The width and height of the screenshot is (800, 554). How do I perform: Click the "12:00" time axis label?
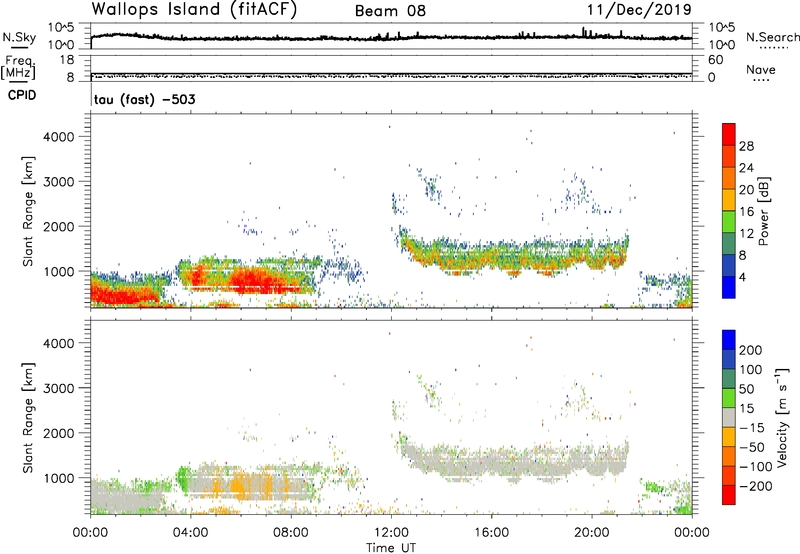(391, 532)
